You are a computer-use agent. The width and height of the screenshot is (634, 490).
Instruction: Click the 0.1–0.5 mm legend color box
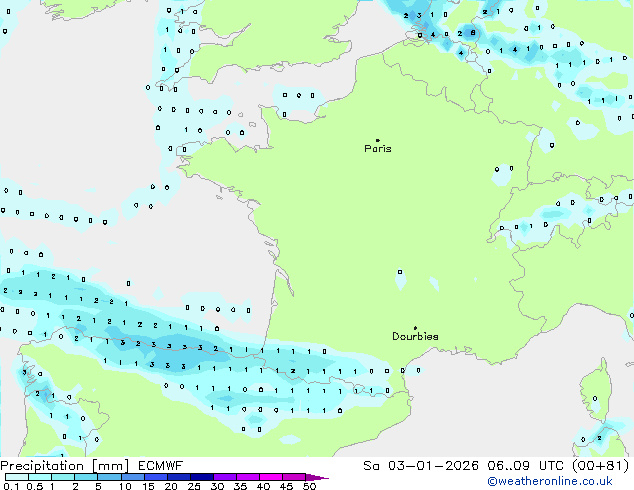click(x=17, y=477)
